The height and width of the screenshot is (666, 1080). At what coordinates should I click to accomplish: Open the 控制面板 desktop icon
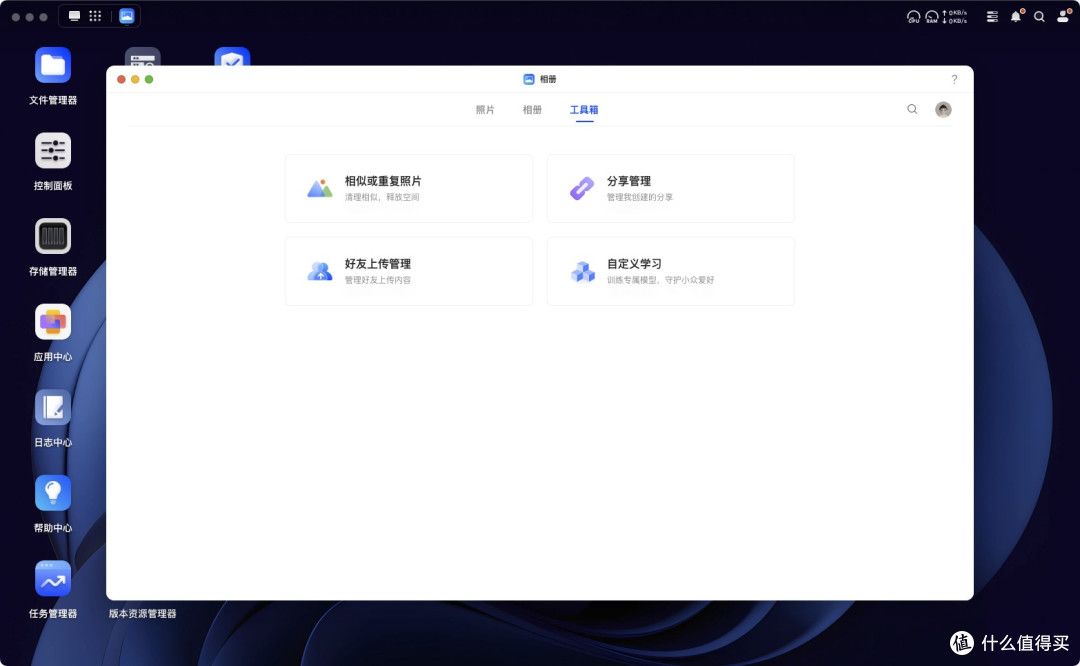pos(53,151)
